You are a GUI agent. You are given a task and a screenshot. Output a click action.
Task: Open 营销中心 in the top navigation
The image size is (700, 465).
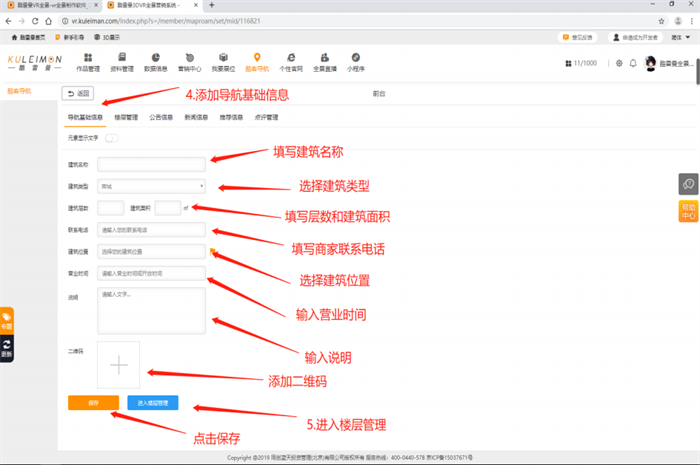[190, 62]
